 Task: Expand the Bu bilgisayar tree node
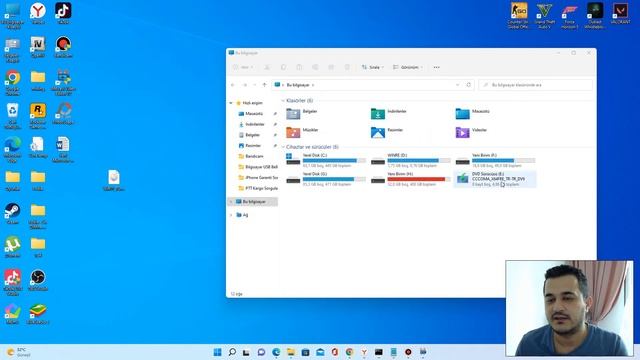click(231, 202)
